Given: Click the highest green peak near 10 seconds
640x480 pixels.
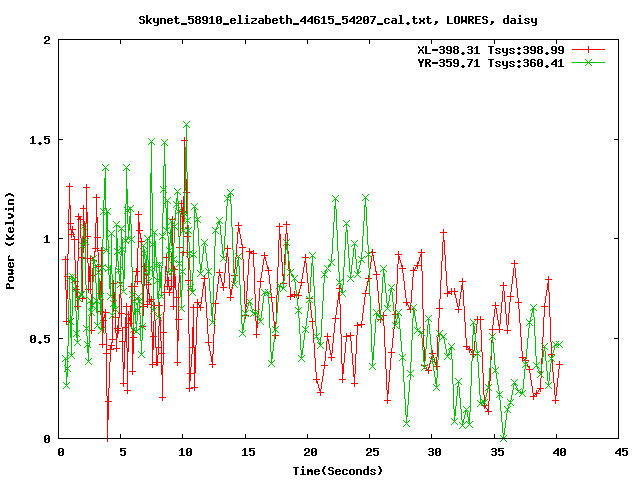Looking at the screenshot, I should tap(187, 124).
